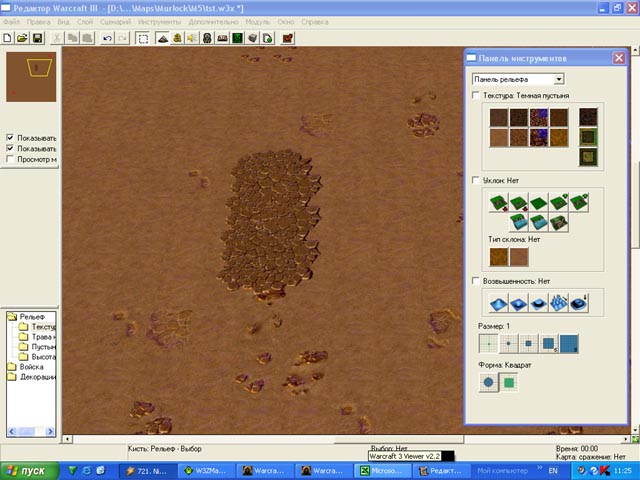Click the Open map folder icon

(x=22, y=38)
